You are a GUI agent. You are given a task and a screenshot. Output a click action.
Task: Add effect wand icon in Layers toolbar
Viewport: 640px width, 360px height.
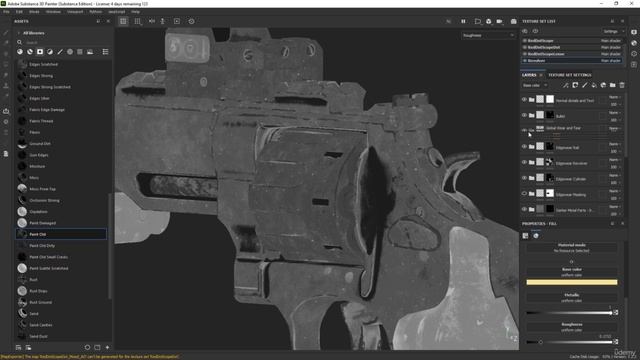tap(566, 85)
